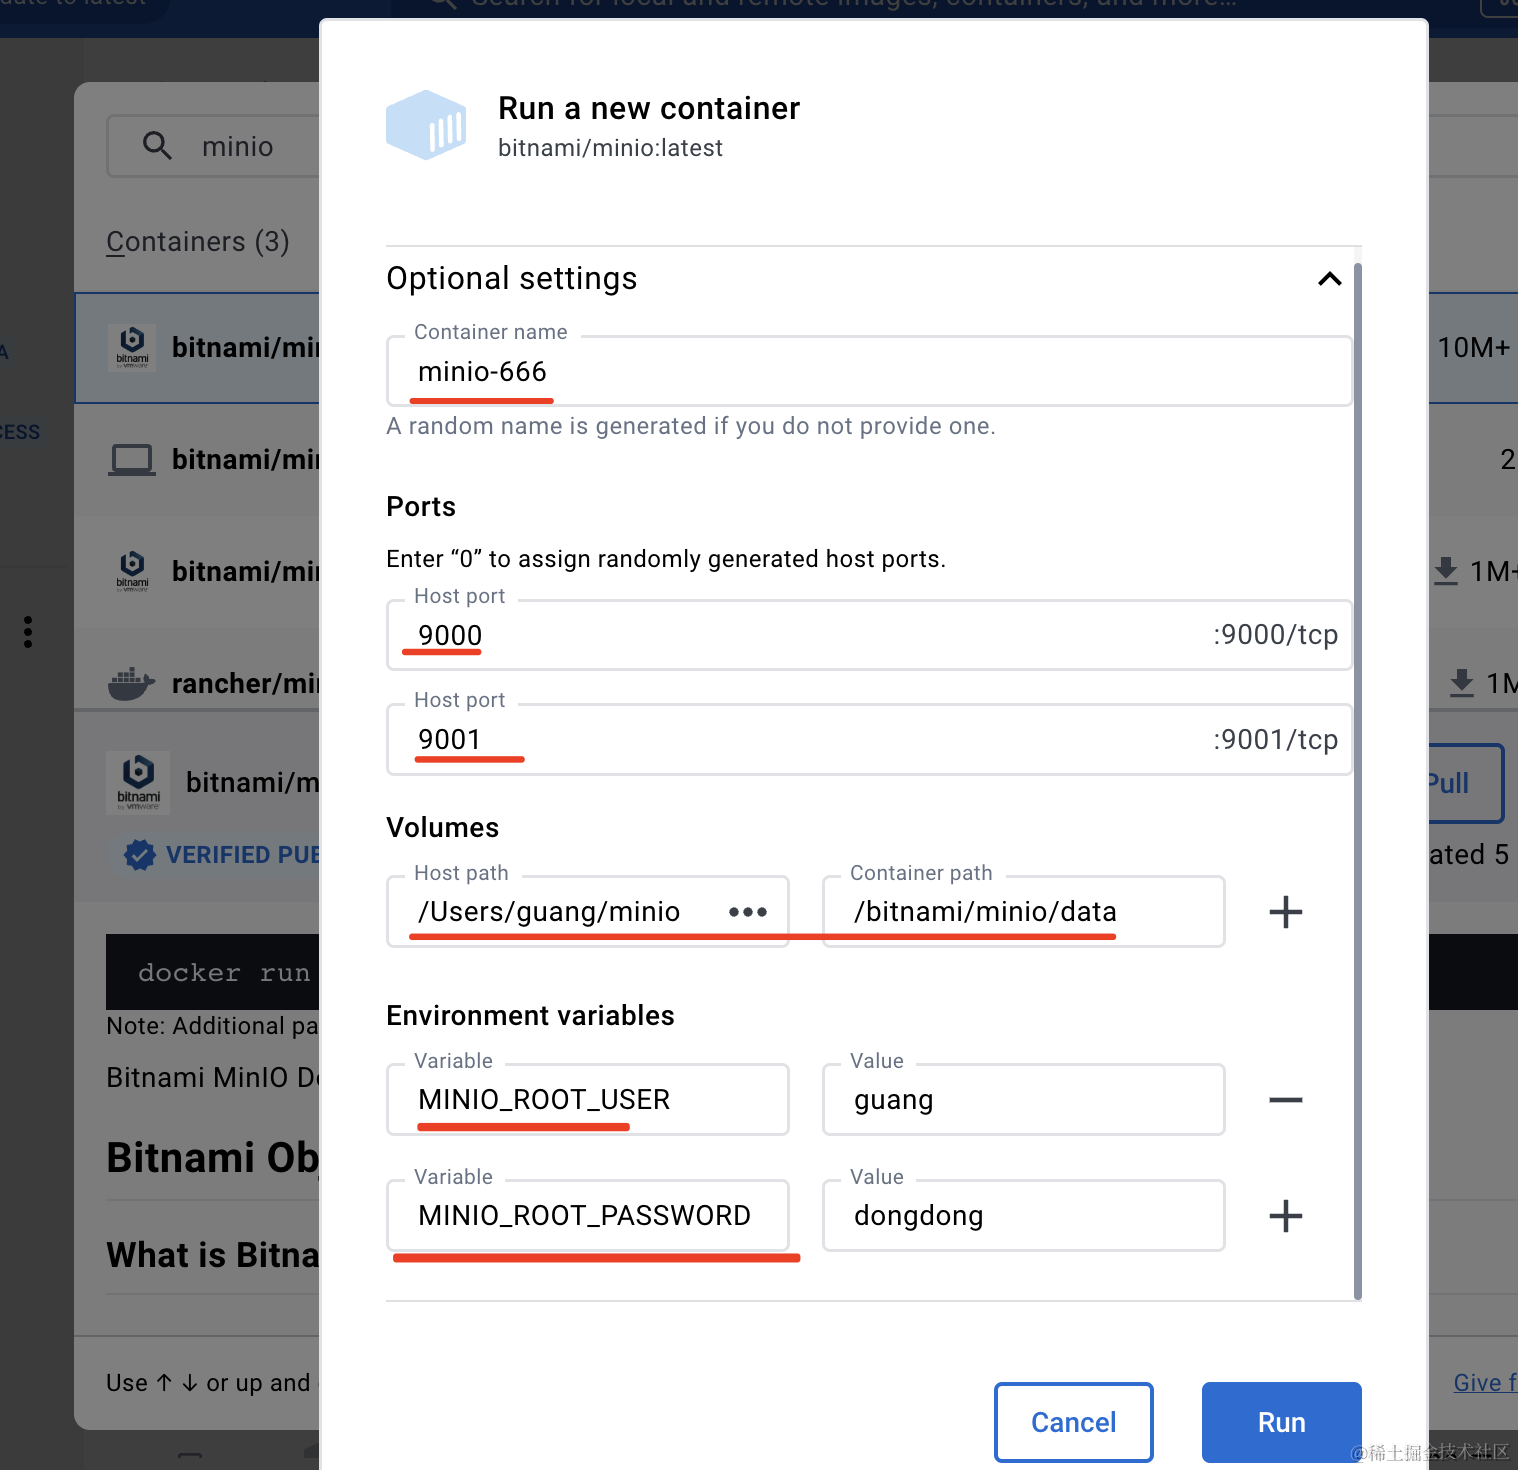Browse for host path using ellipsis icon
The height and width of the screenshot is (1470, 1518).
click(748, 912)
